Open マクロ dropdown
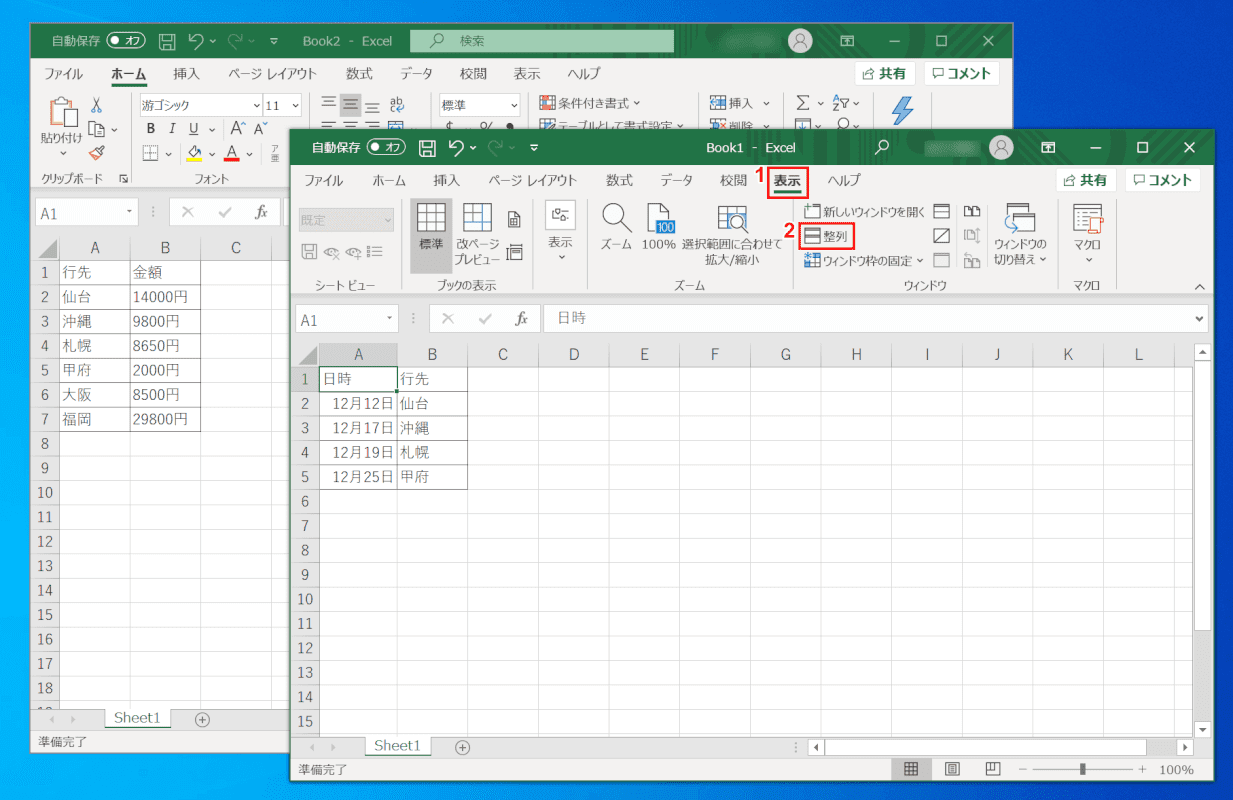1233x800 pixels. point(1087,235)
